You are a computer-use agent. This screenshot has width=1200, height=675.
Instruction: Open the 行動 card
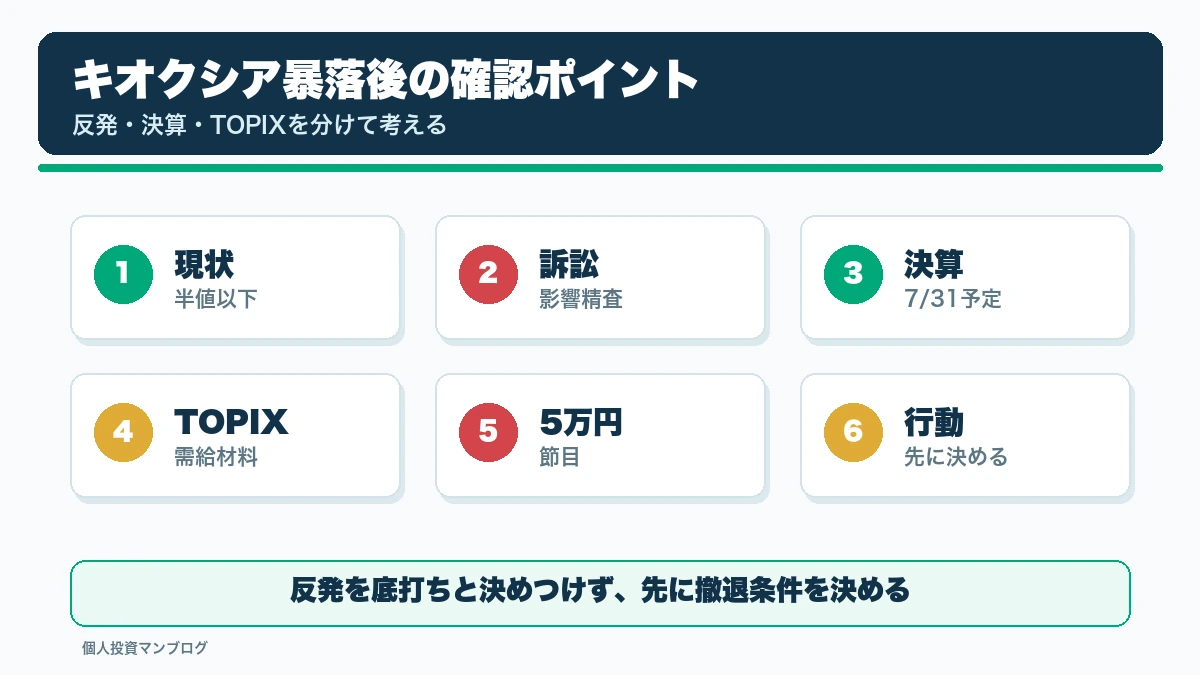point(965,435)
